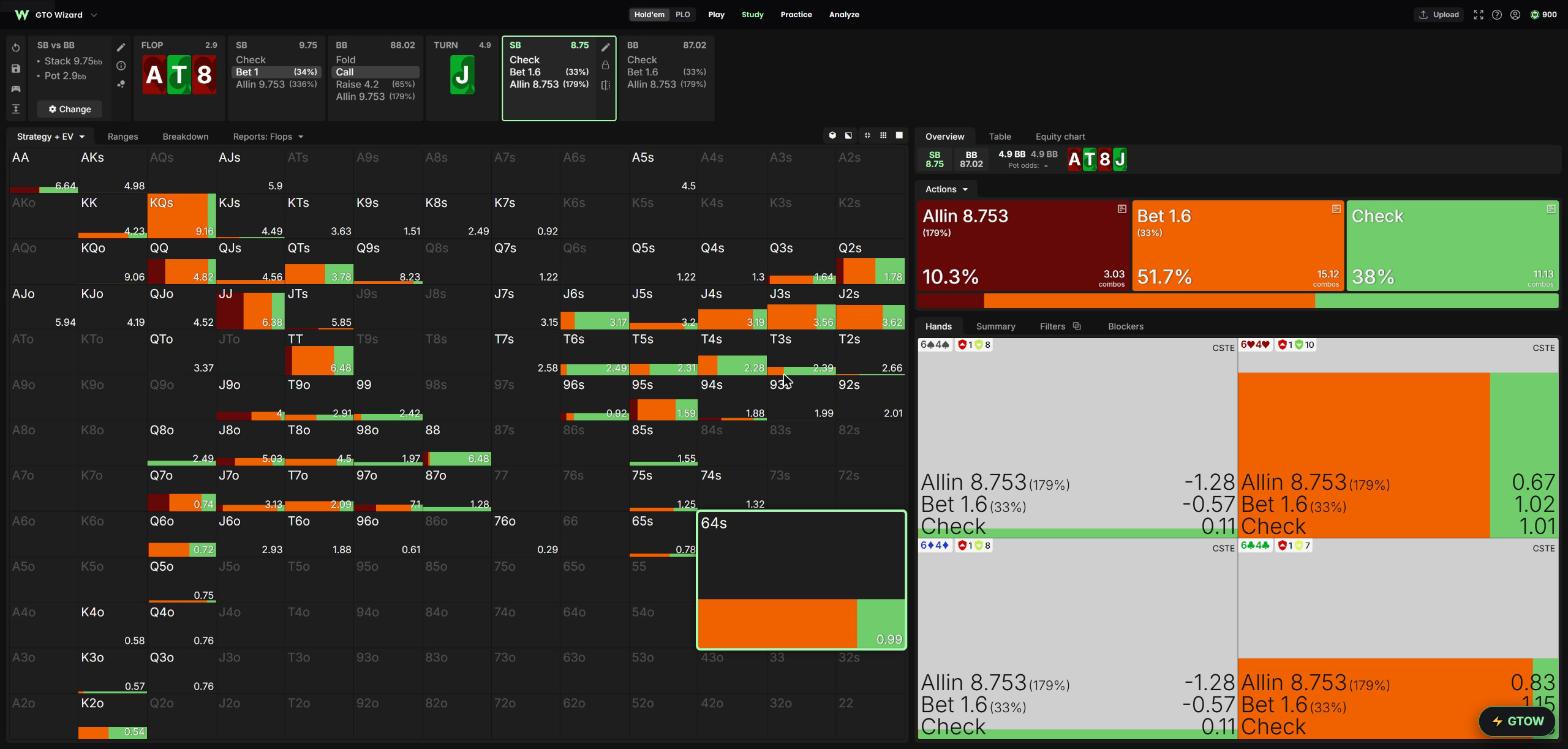Open the Blockers tab
This screenshot has height=749, width=1568.
coord(1126,326)
